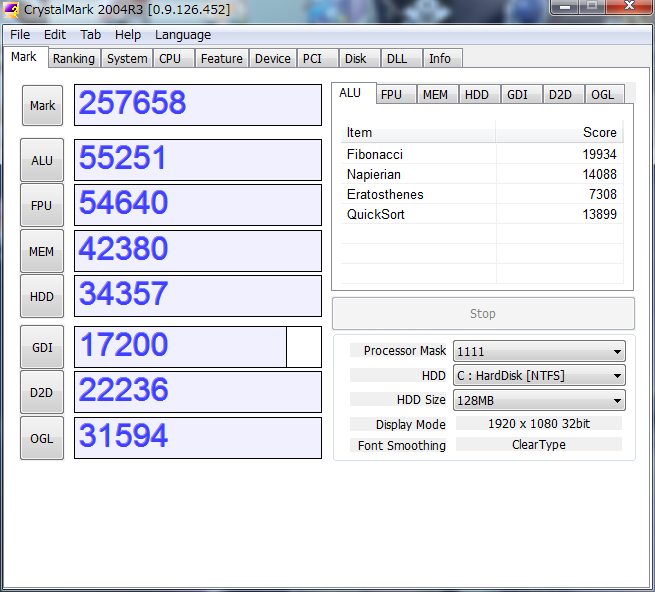Image resolution: width=655 pixels, height=592 pixels.
Task: Switch to the System tab
Action: [x=127, y=59]
